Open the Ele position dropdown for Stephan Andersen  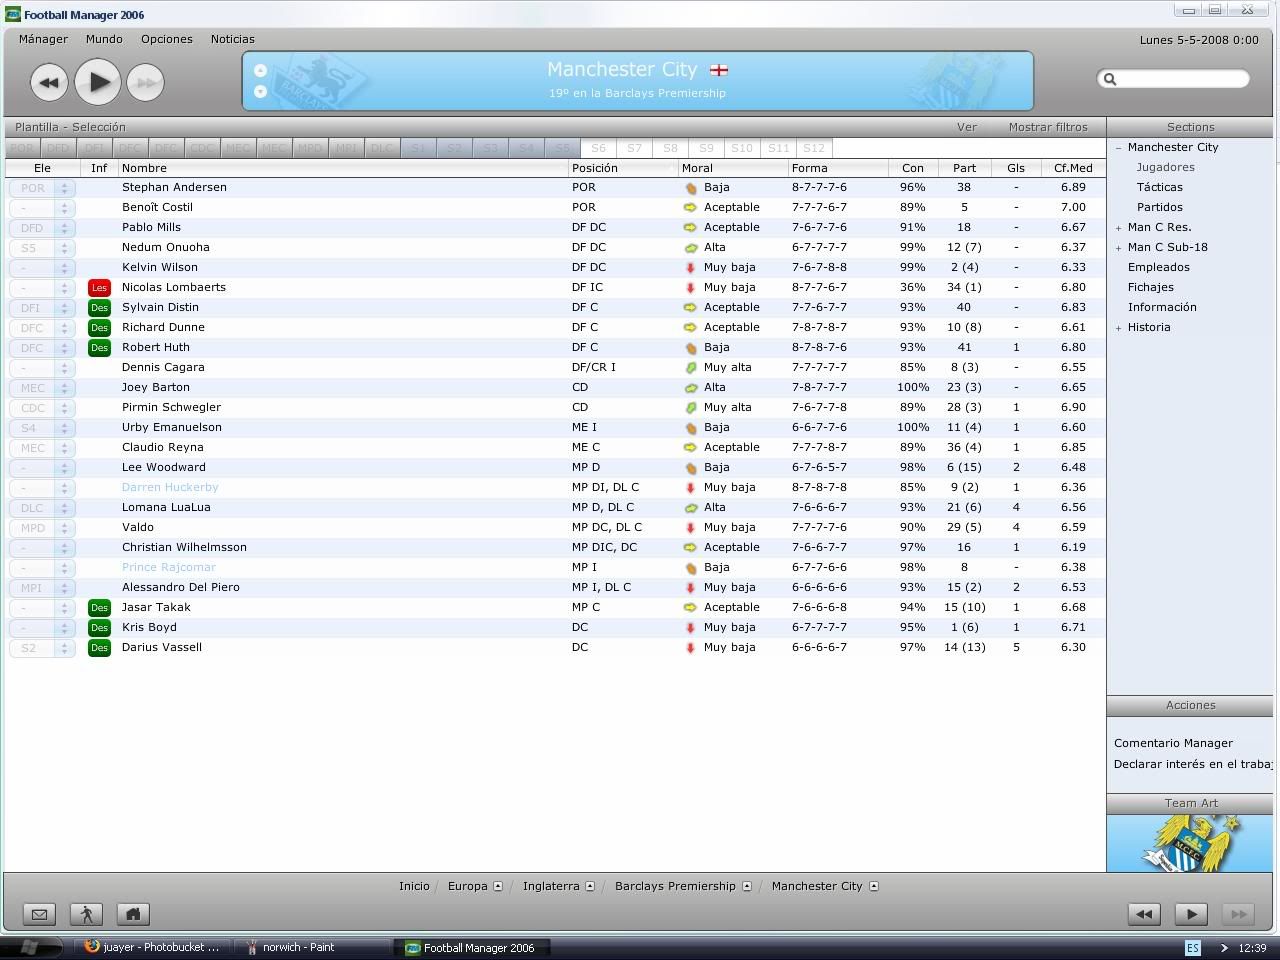coord(64,188)
